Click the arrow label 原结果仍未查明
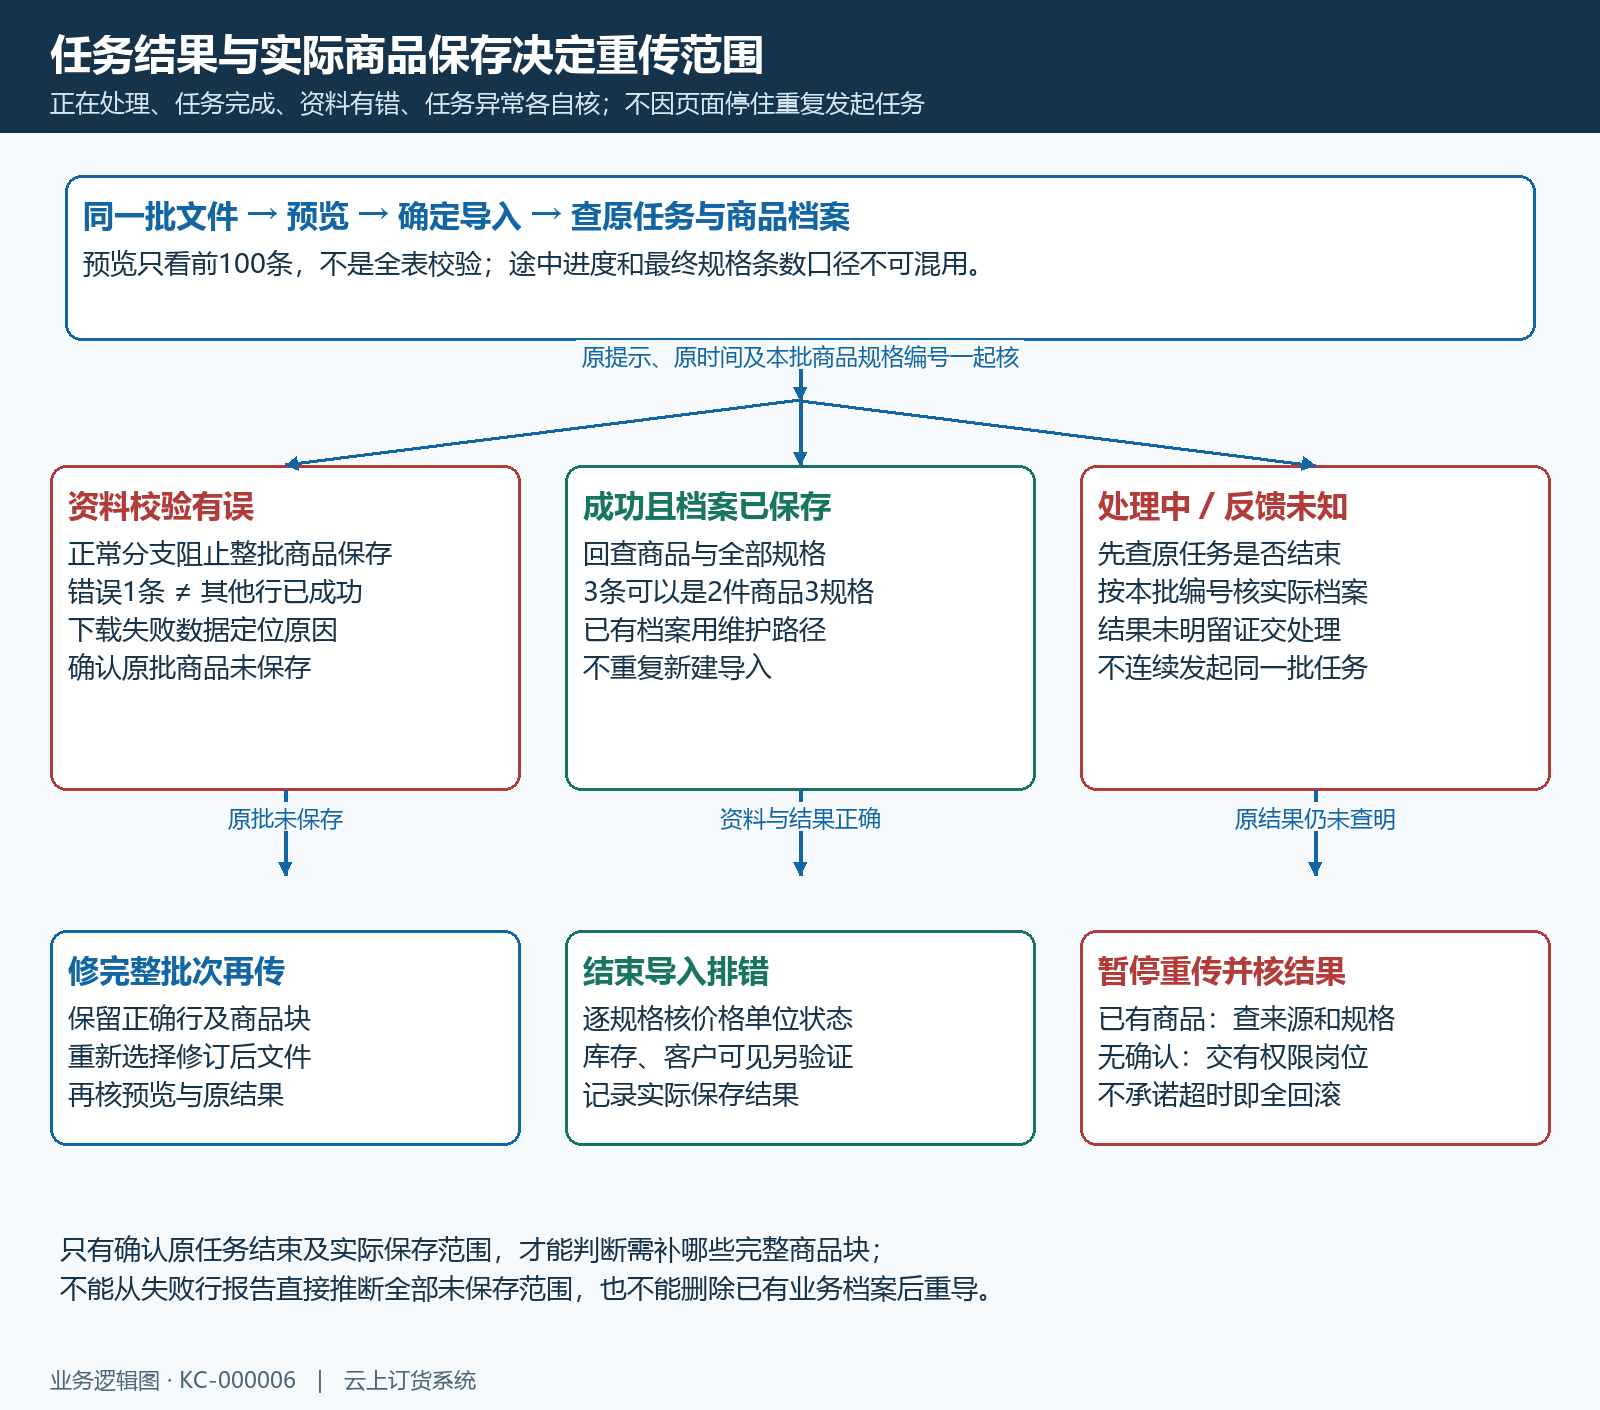Screen dimensions: 1600x1410 point(1315,819)
